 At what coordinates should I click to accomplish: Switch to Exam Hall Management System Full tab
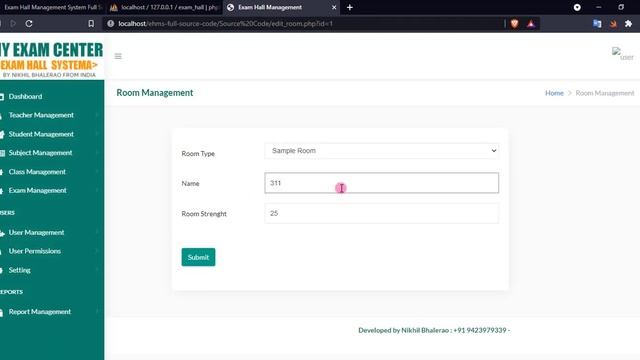[52, 7]
